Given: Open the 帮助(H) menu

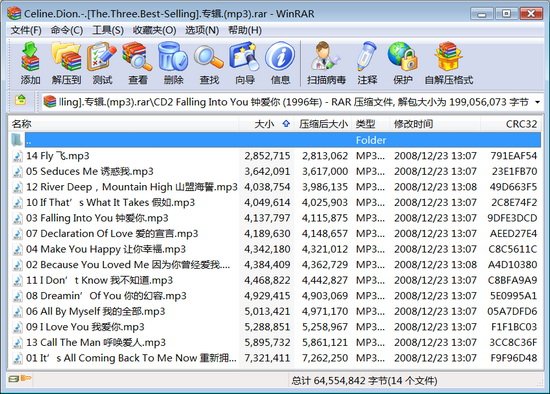Looking at the screenshot, I should pyautogui.click(x=245, y=31).
